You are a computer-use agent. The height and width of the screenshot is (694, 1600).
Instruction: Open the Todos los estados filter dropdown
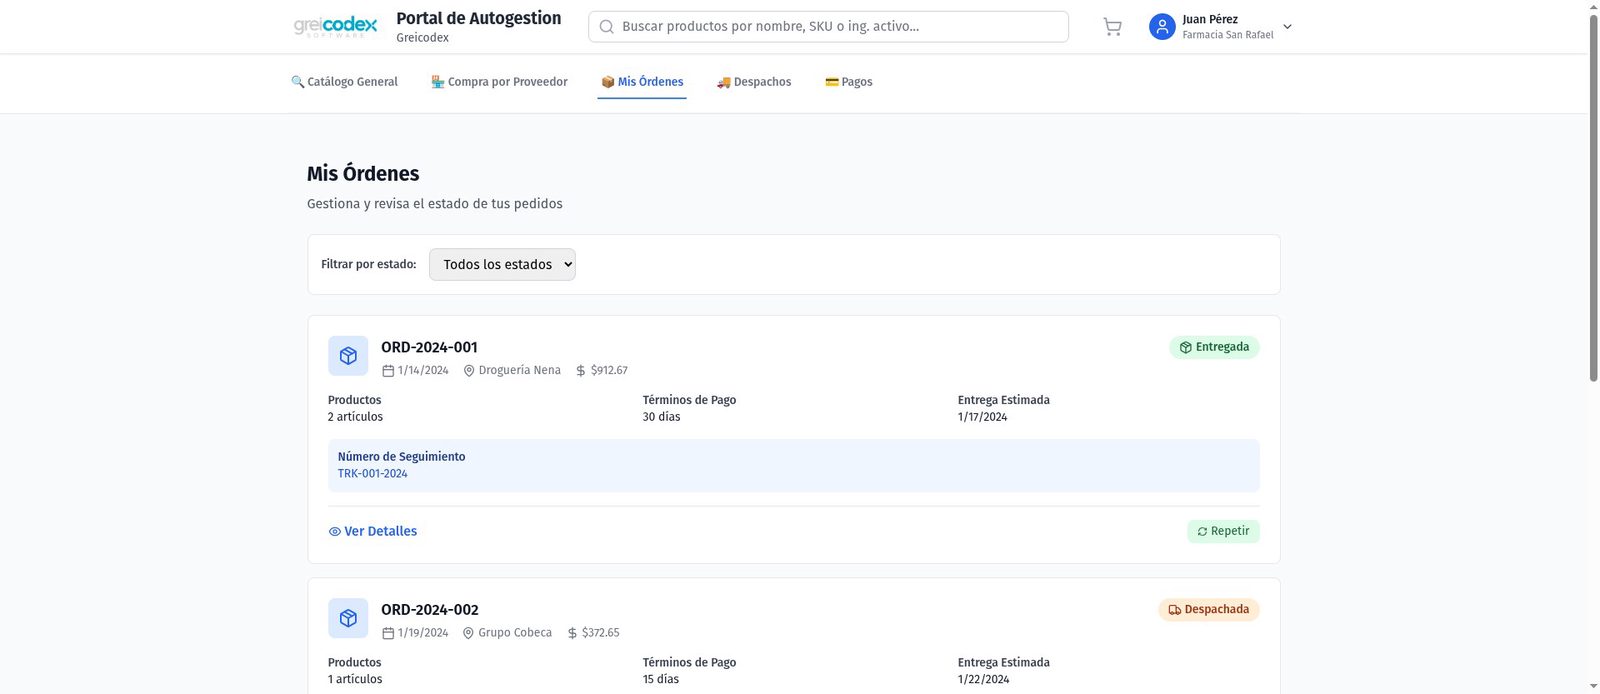tap(502, 264)
